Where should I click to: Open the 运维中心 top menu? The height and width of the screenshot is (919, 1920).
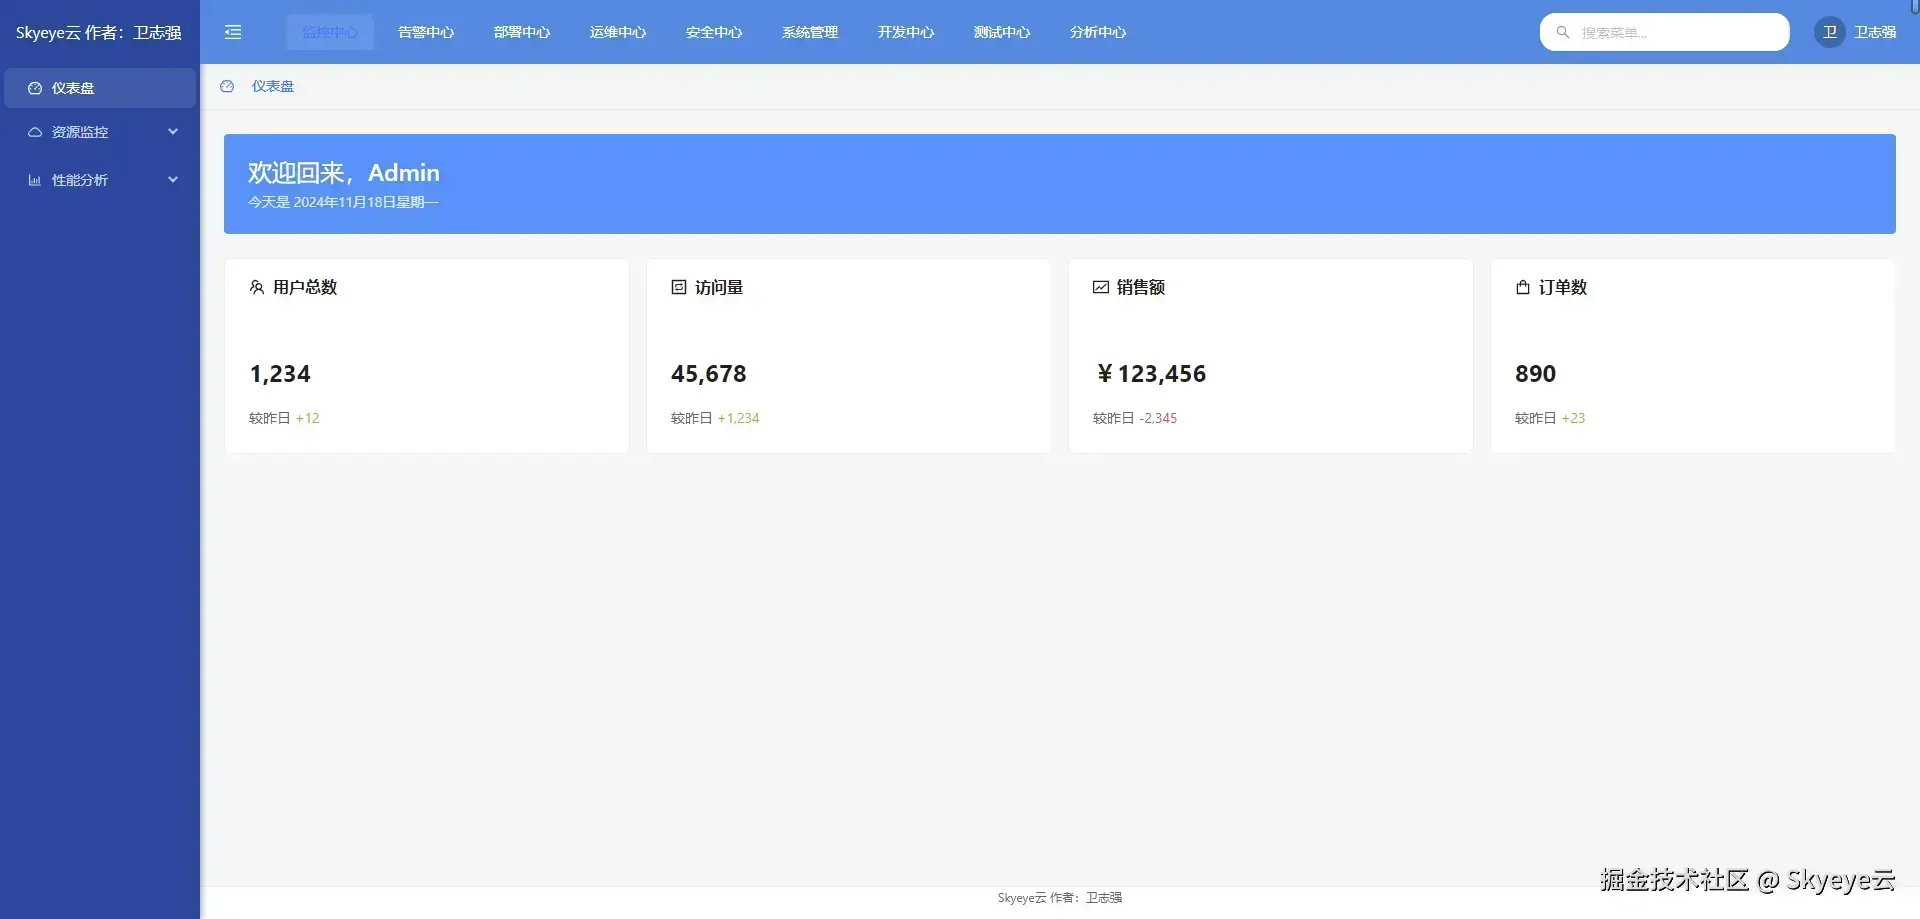(x=618, y=32)
